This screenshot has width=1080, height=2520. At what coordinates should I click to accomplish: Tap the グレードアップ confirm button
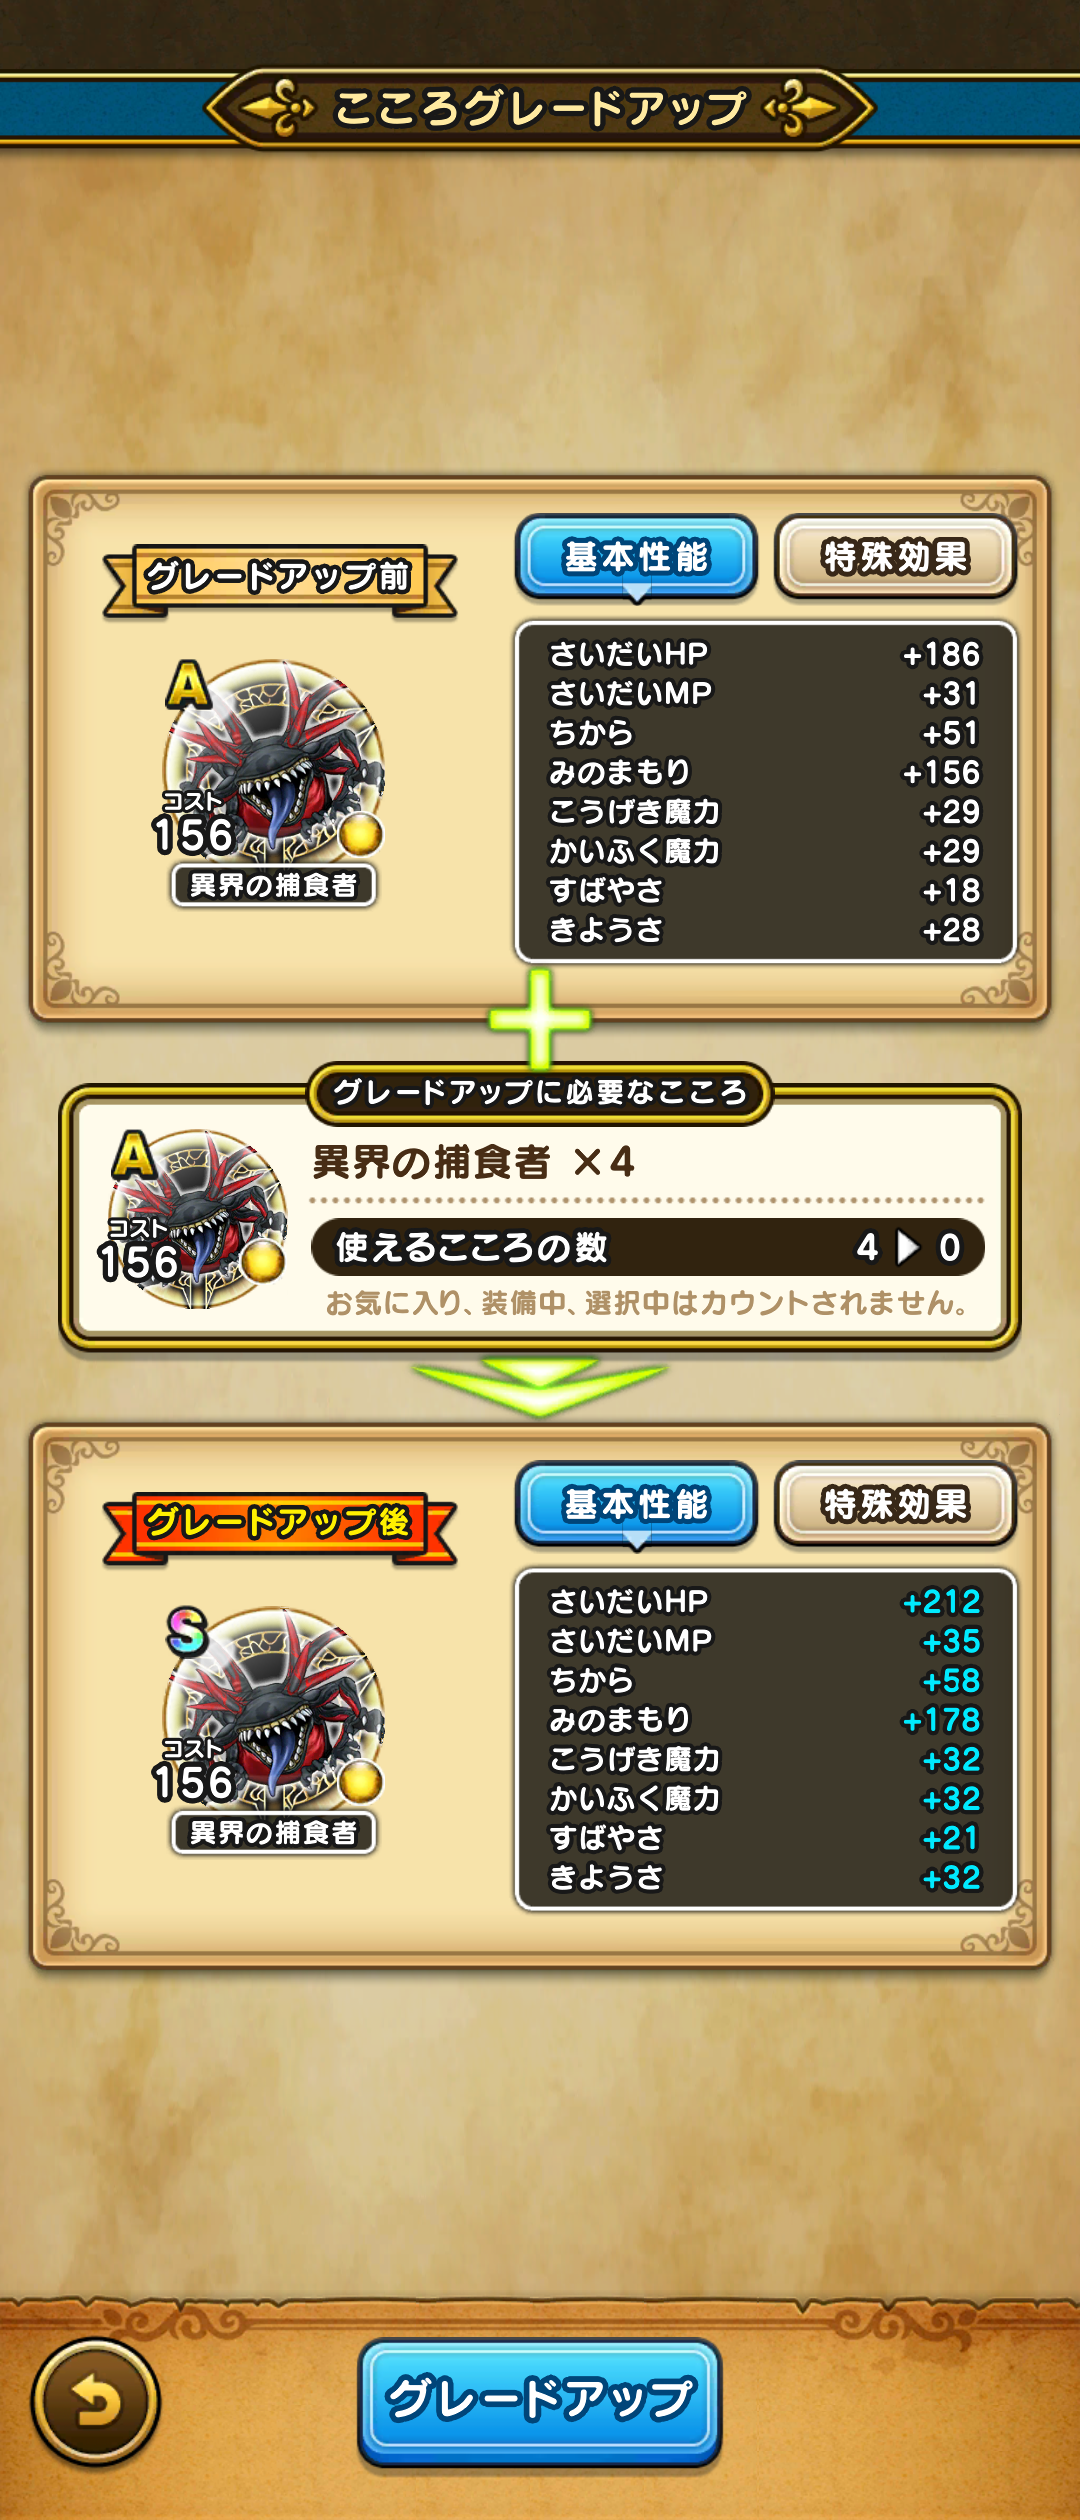[540, 2401]
